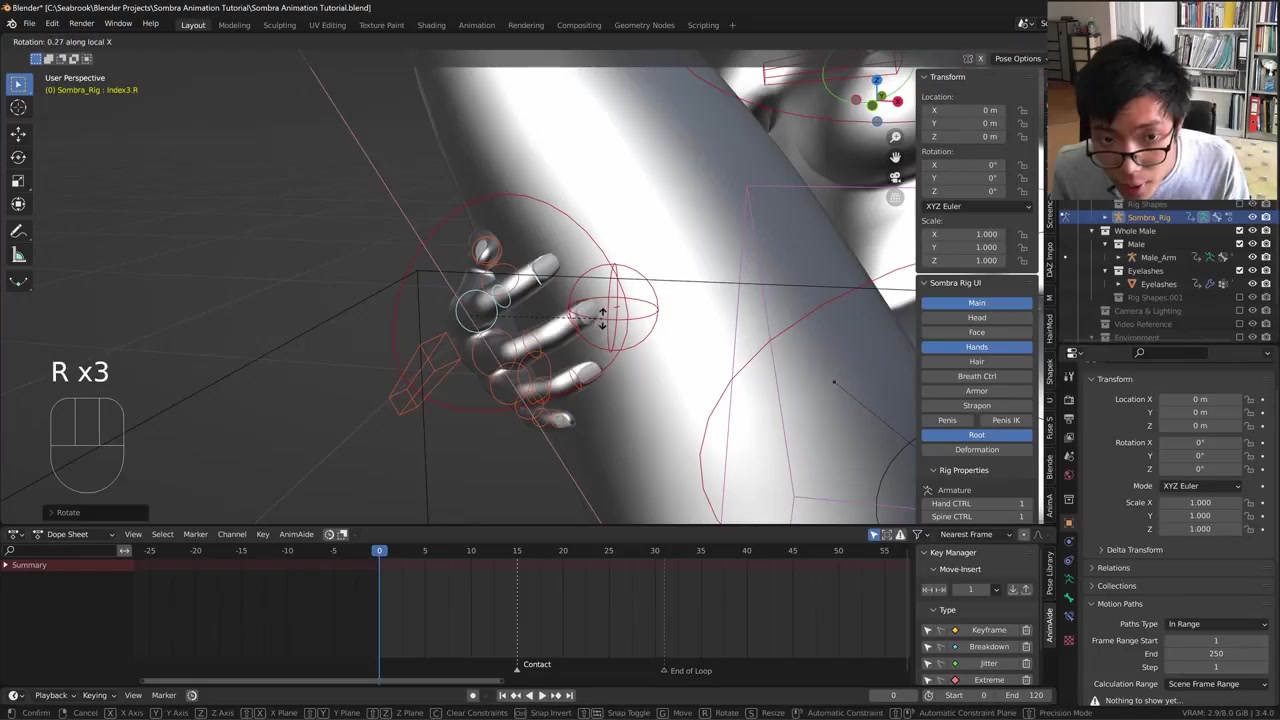Choose the Scale tool

point(18,181)
